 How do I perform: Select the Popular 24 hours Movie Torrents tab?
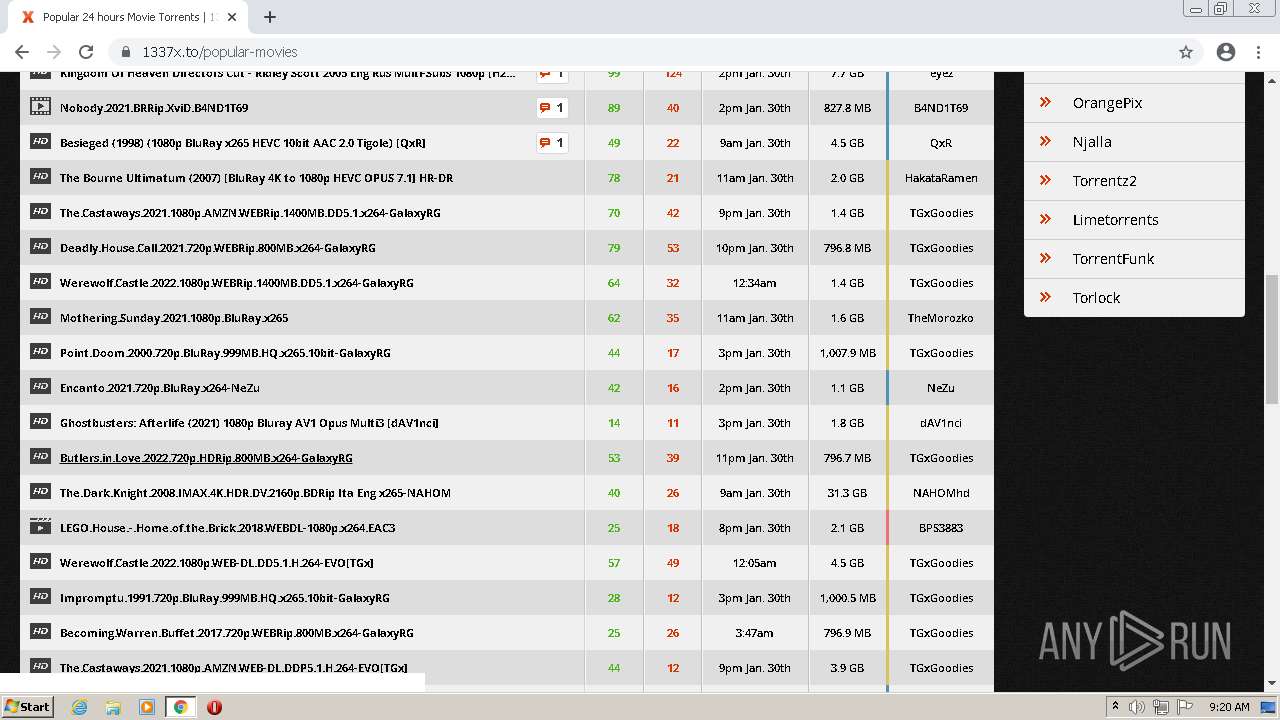127,17
